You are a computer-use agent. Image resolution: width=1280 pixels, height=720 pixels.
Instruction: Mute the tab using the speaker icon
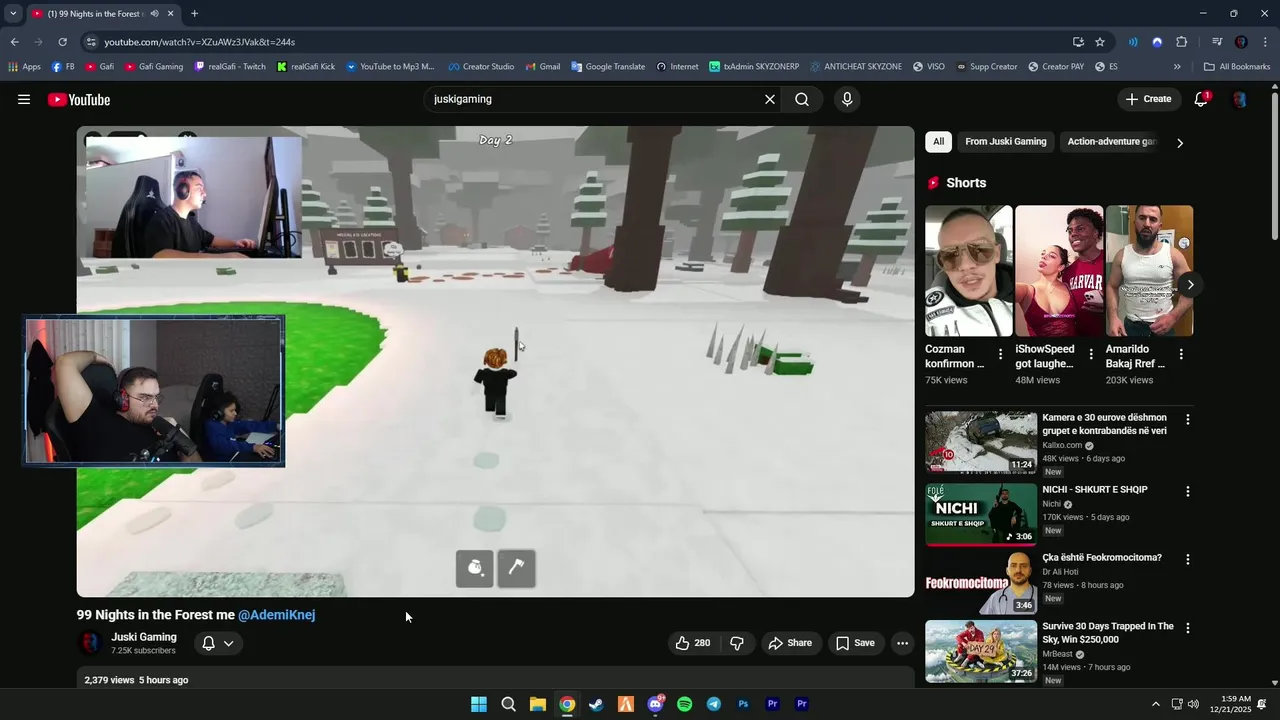153,14
